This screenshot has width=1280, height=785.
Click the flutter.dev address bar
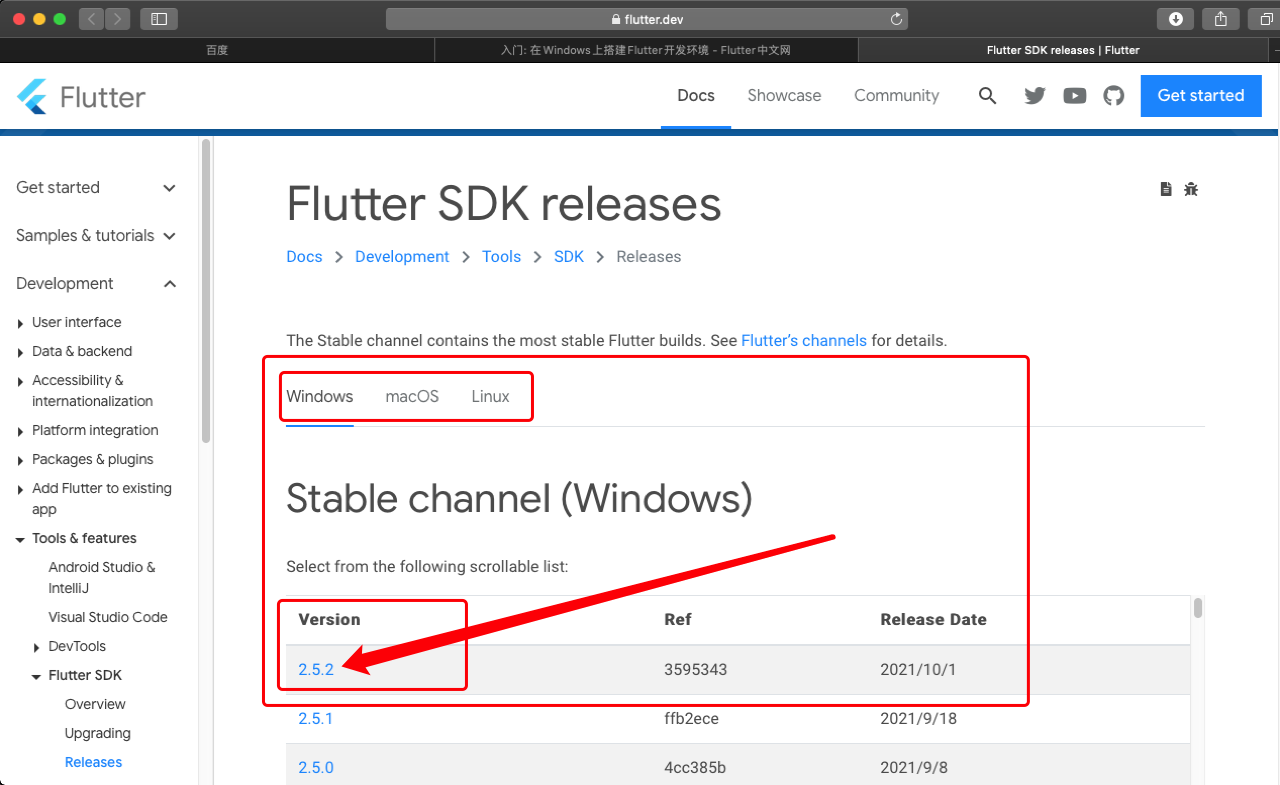point(646,19)
